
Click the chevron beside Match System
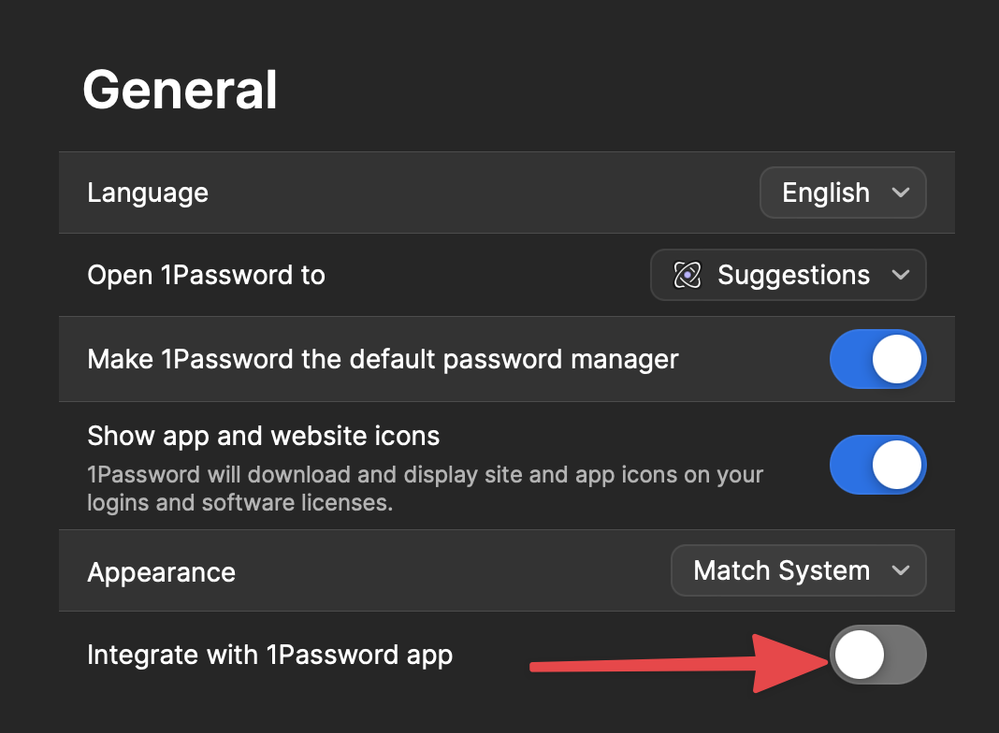coord(900,571)
